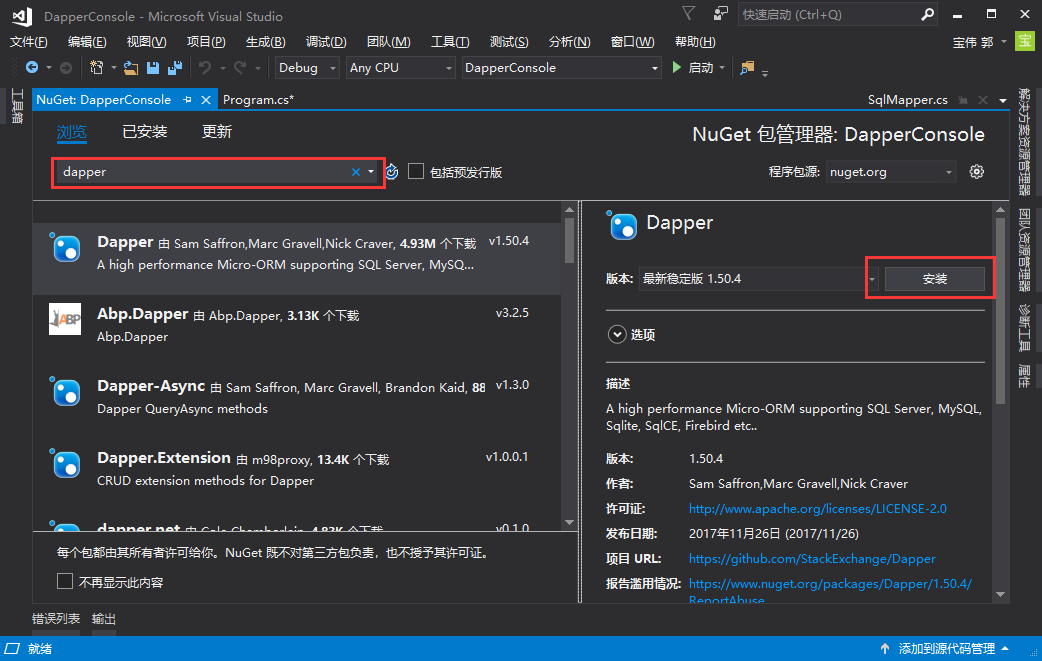This screenshot has width=1042, height=661.
Task: Open the 解决方案资源管理器 side tab
Action: coord(1025,142)
